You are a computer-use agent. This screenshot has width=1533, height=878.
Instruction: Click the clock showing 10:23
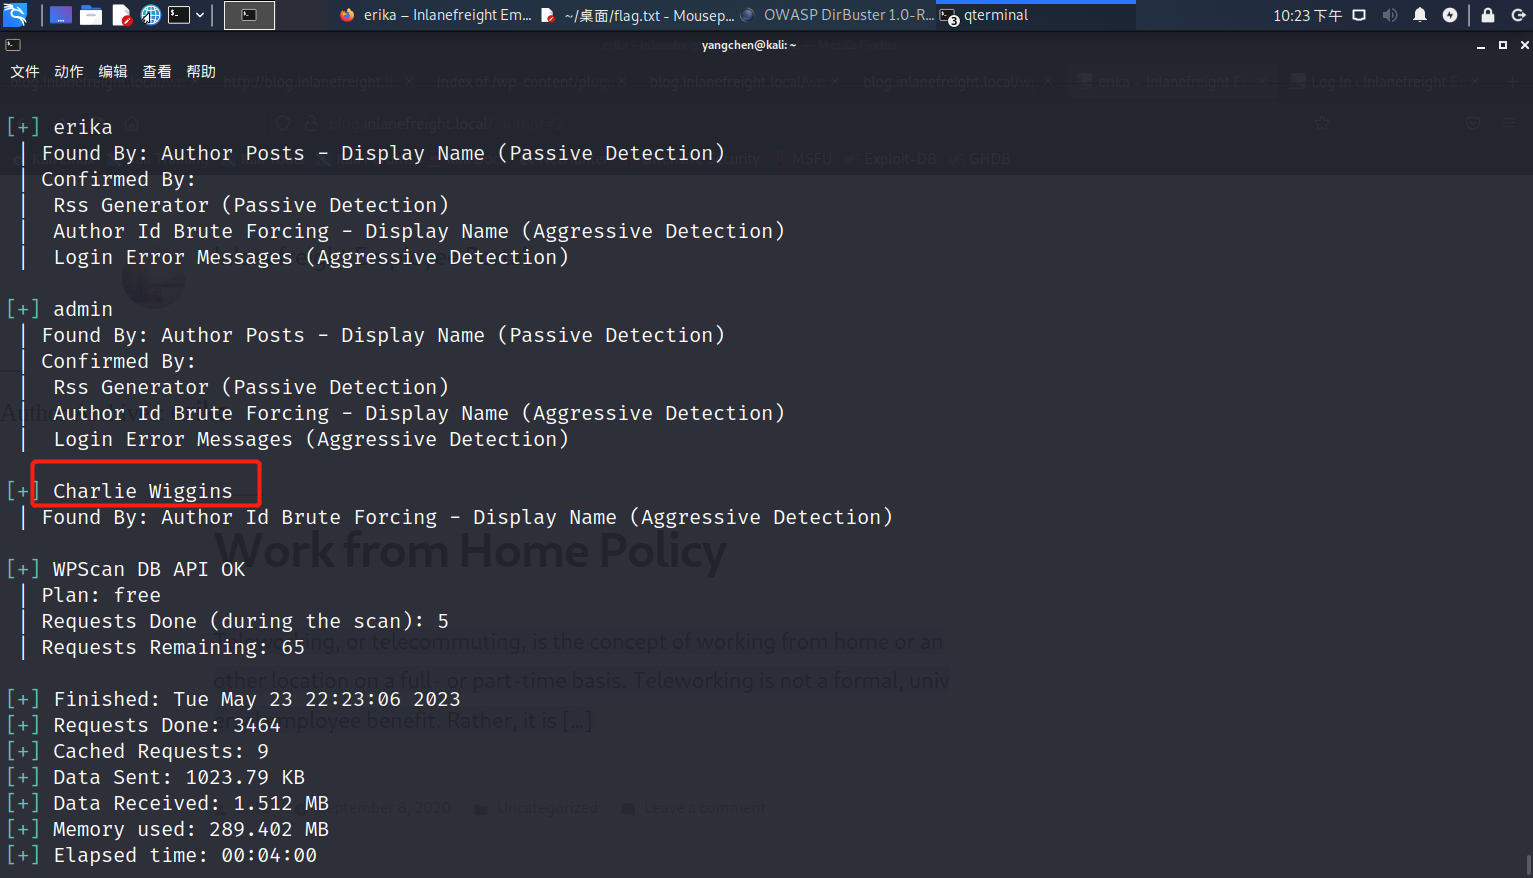(x=1307, y=15)
